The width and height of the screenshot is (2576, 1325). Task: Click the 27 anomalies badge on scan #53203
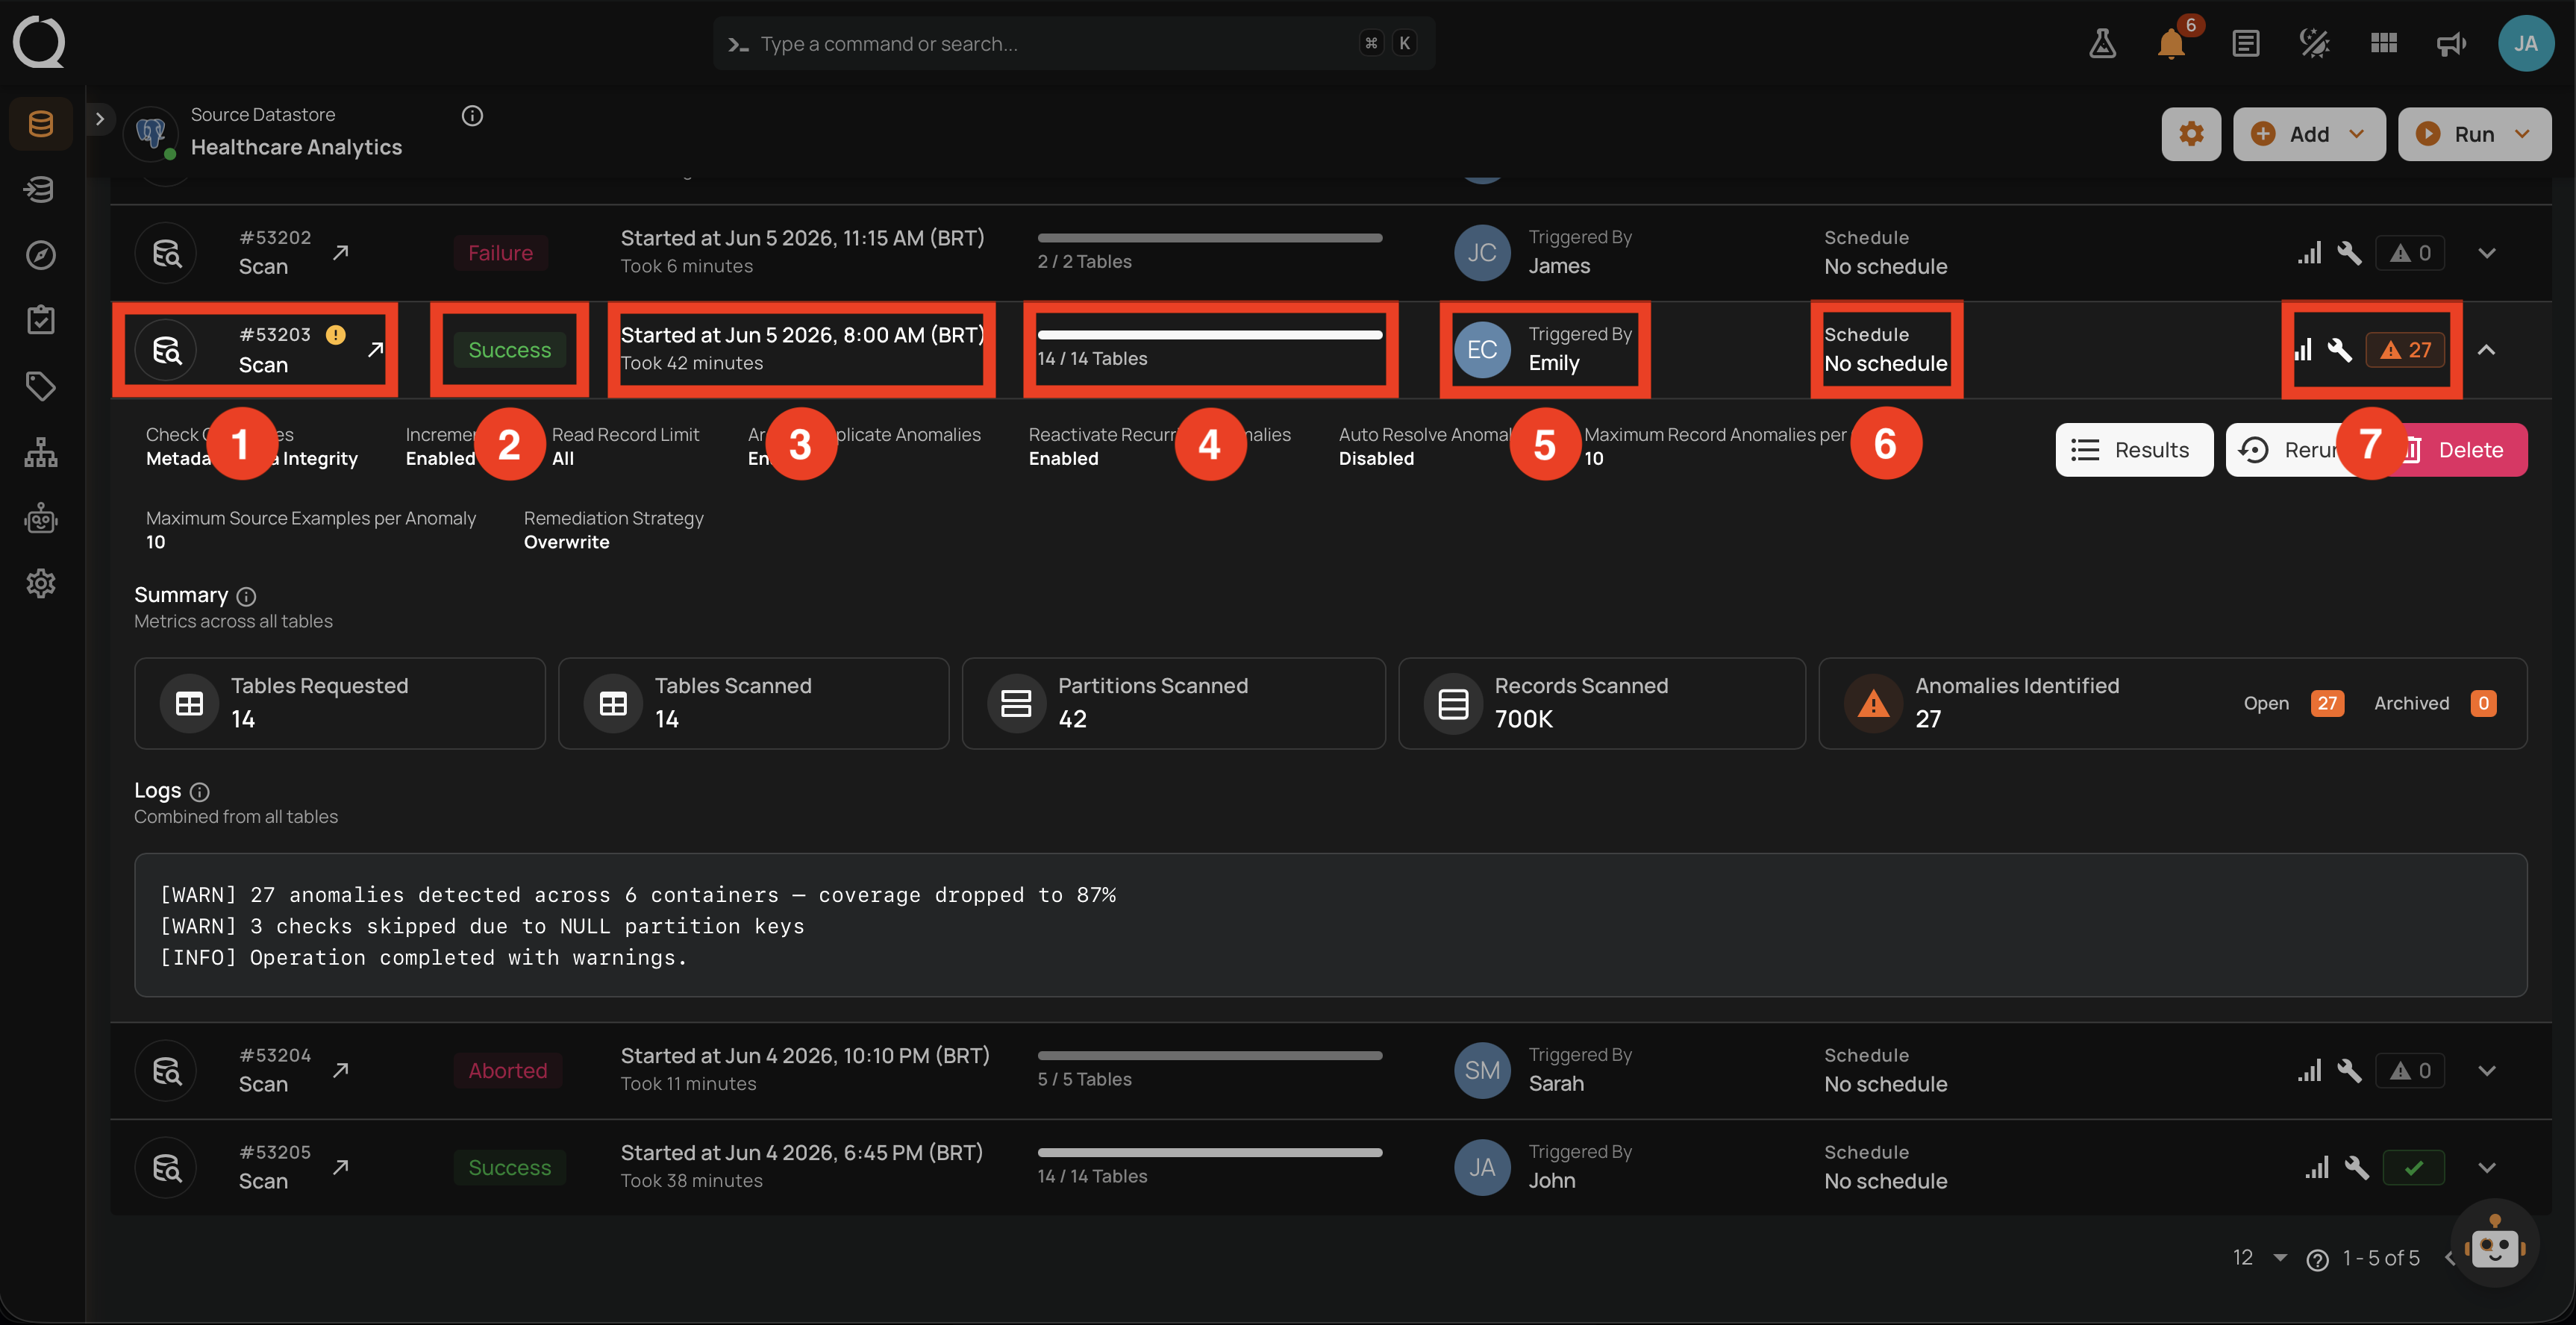point(2405,350)
